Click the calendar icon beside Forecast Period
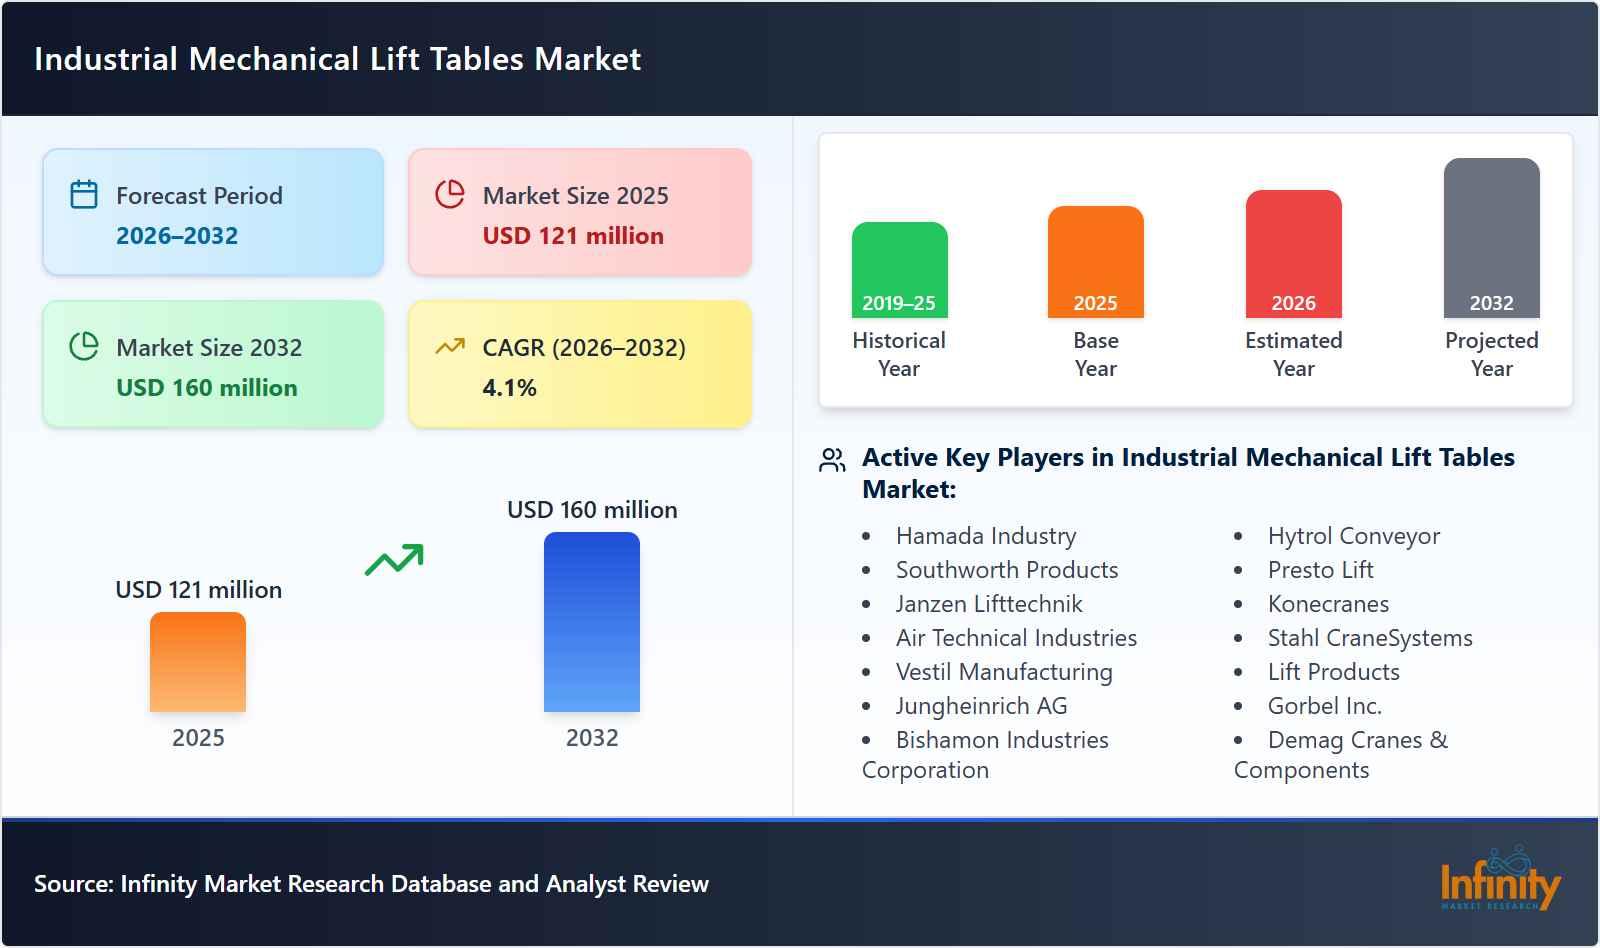Image resolution: width=1600 pixels, height=948 pixels. (84, 195)
